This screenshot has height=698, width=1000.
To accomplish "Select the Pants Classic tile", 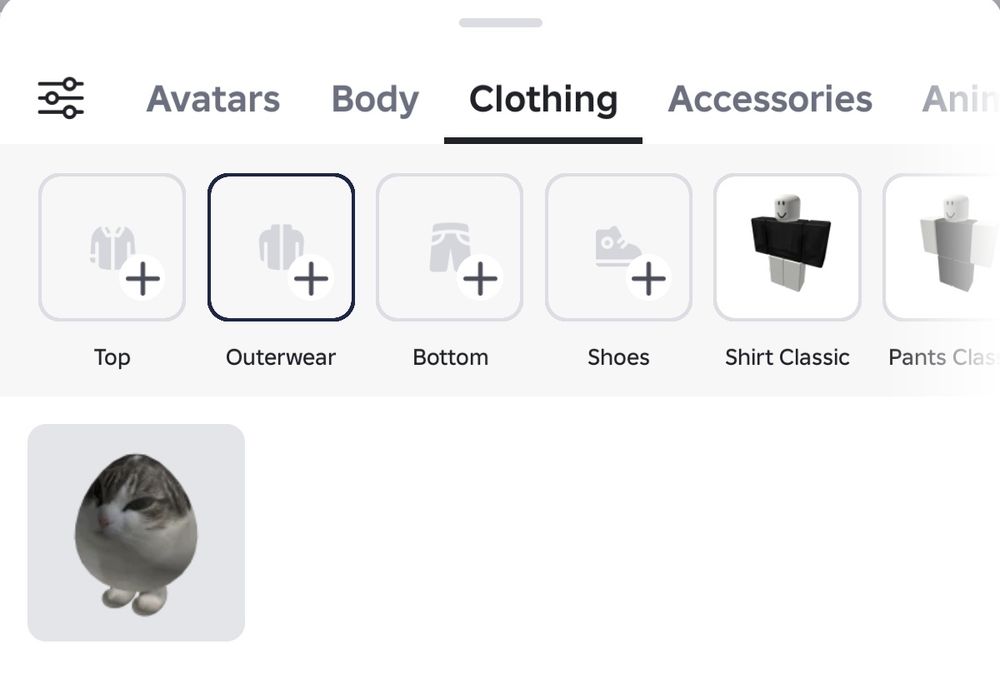I will point(941,247).
